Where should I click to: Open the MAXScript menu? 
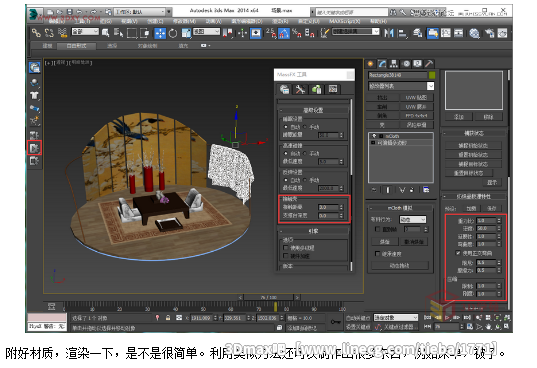coord(345,22)
